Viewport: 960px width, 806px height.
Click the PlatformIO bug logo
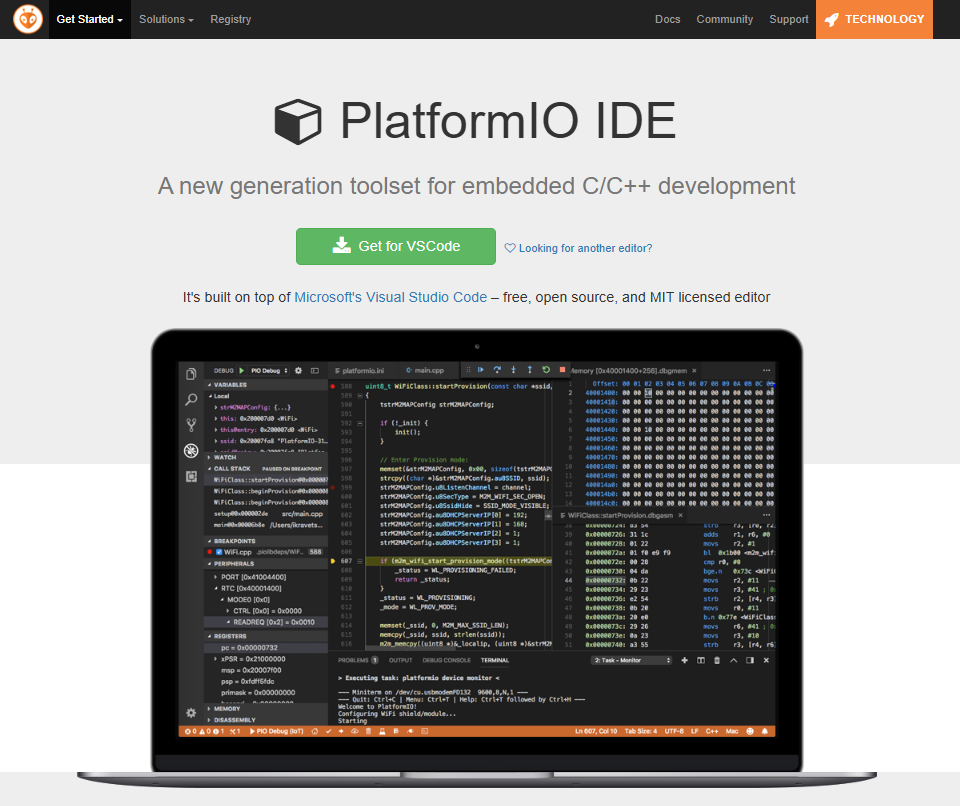pos(28,19)
